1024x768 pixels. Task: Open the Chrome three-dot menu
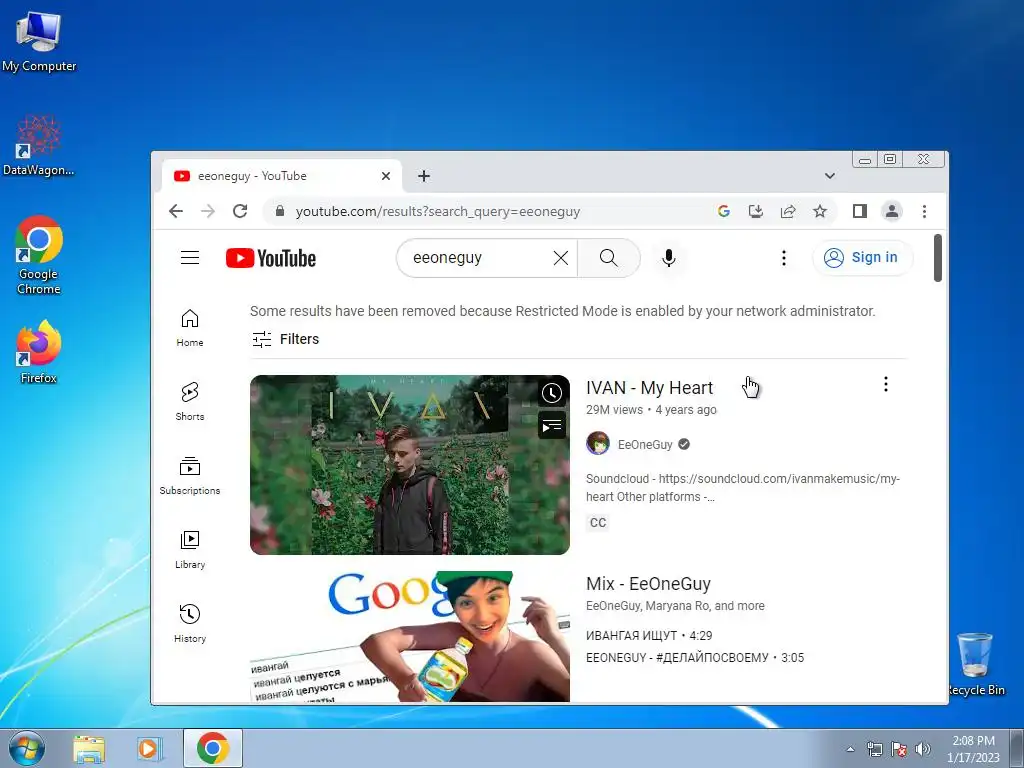coord(924,211)
